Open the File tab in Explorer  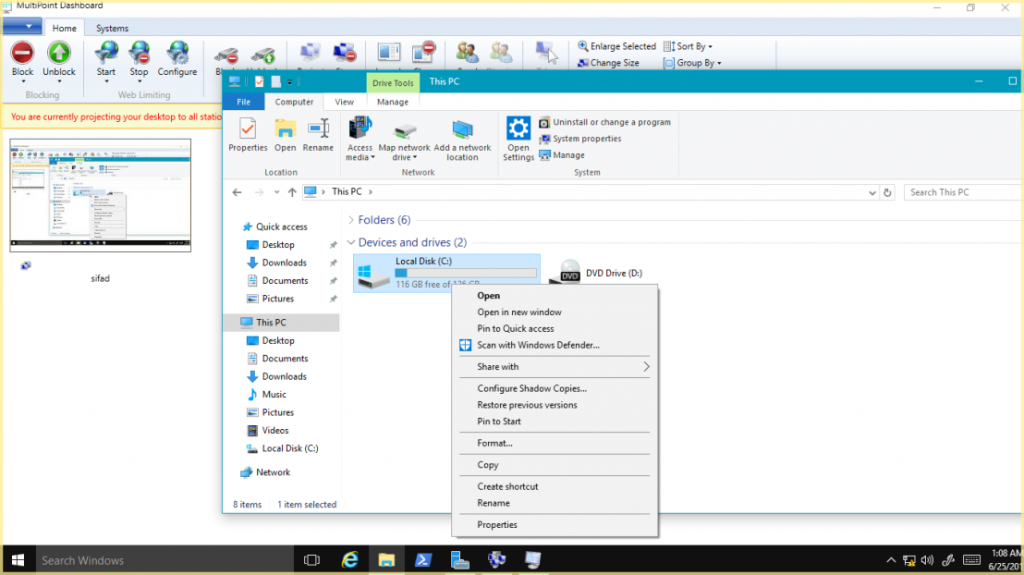[x=244, y=102]
